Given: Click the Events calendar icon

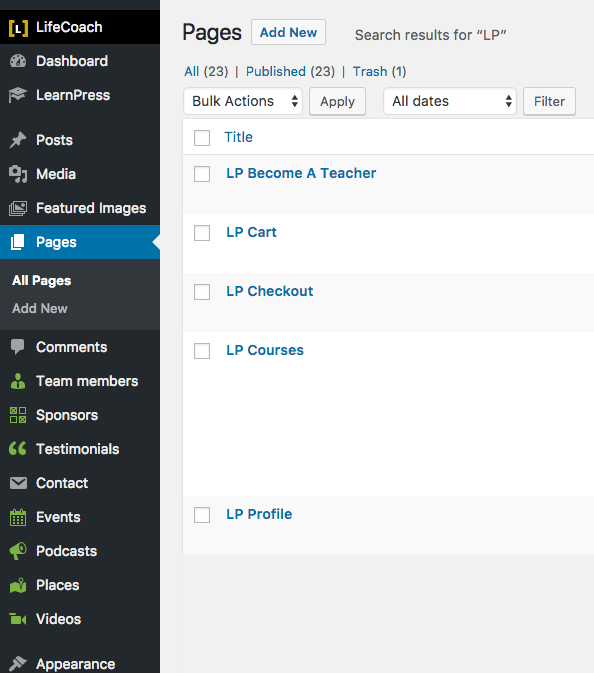Looking at the screenshot, I should point(18,517).
